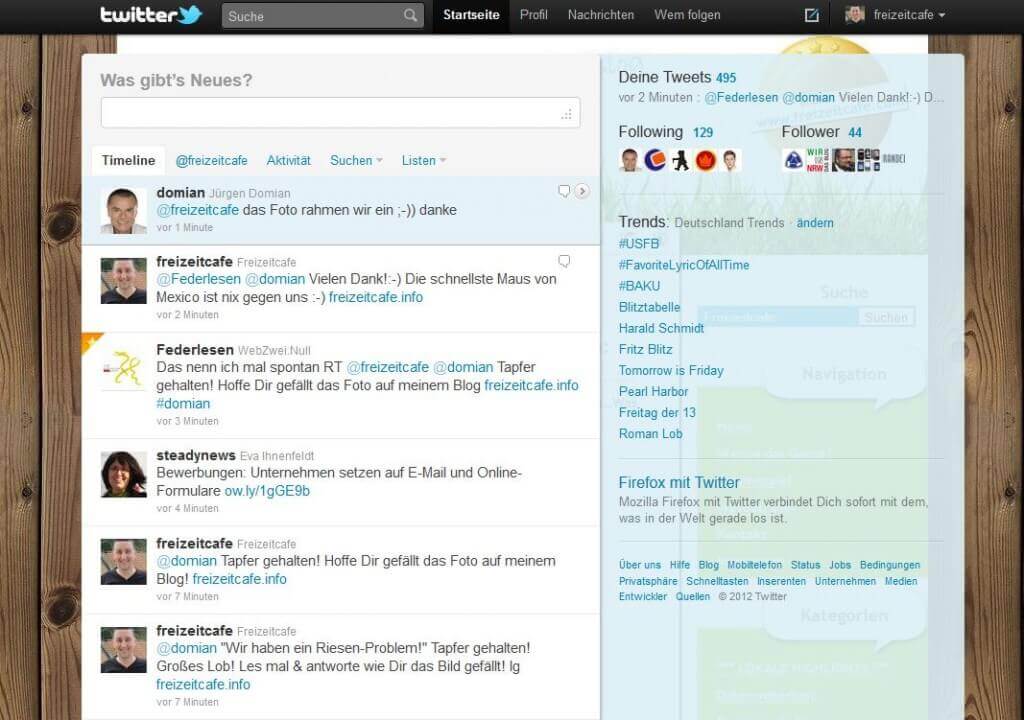Click the 'Was gibt's Neues?' tweet box
Viewport: 1024px width, 720px height.
click(x=340, y=113)
